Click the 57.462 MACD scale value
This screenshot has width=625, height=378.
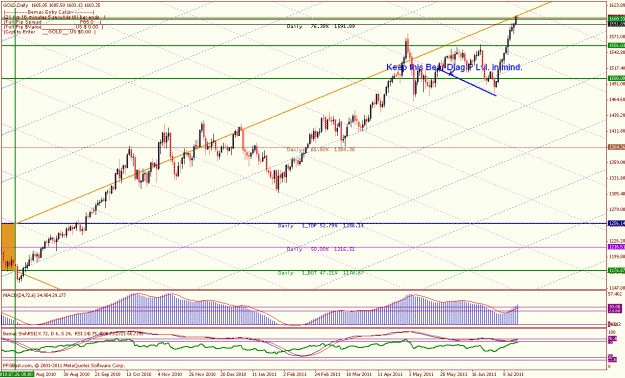click(x=616, y=294)
